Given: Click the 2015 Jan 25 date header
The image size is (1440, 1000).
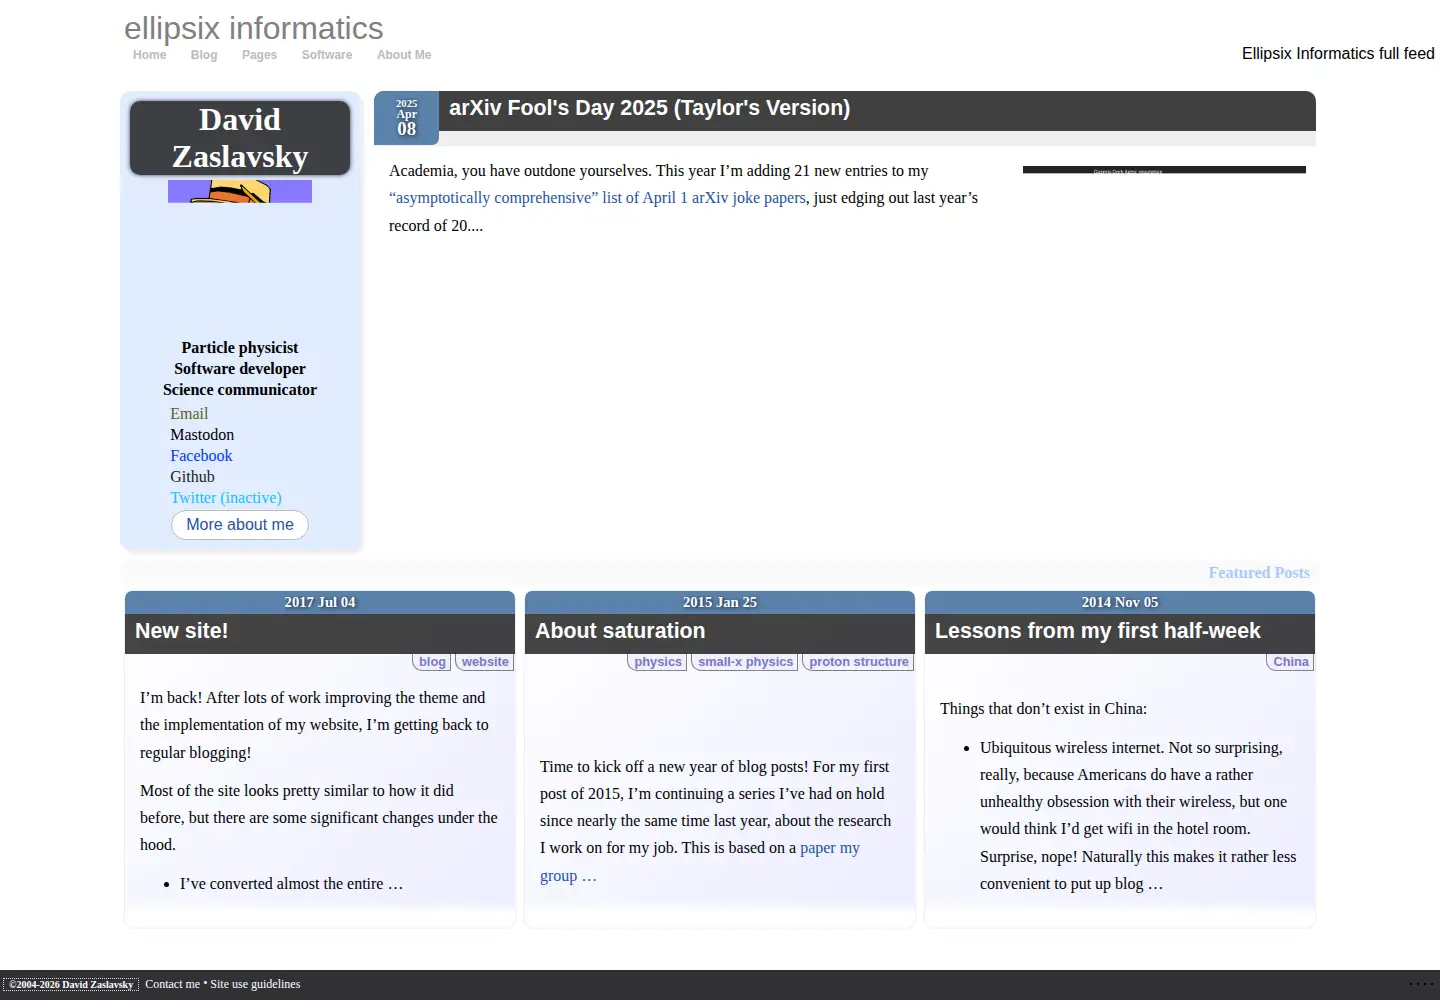Looking at the screenshot, I should tap(720, 602).
